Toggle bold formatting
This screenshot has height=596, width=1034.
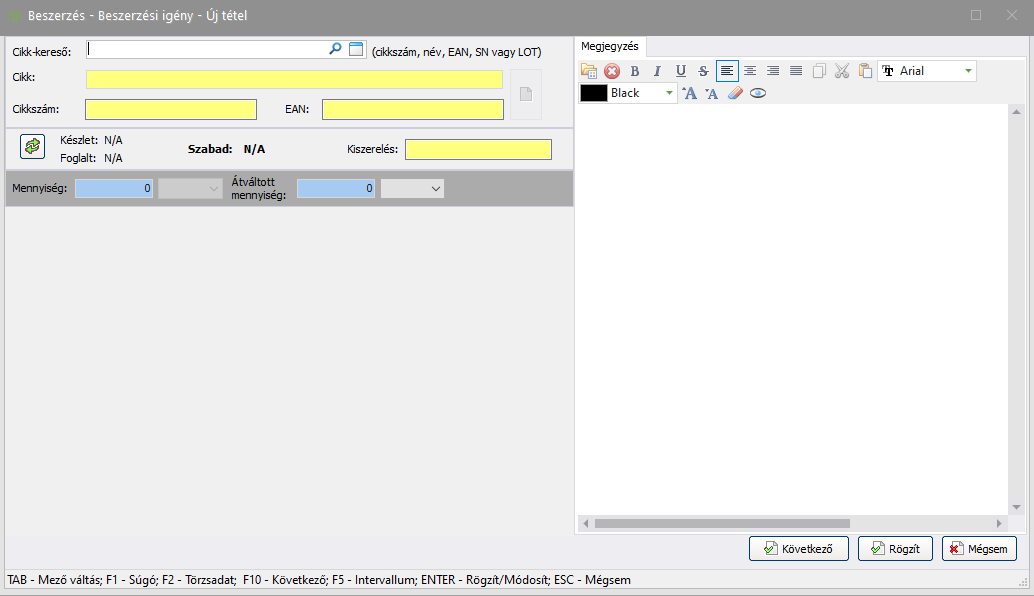click(634, 71)
